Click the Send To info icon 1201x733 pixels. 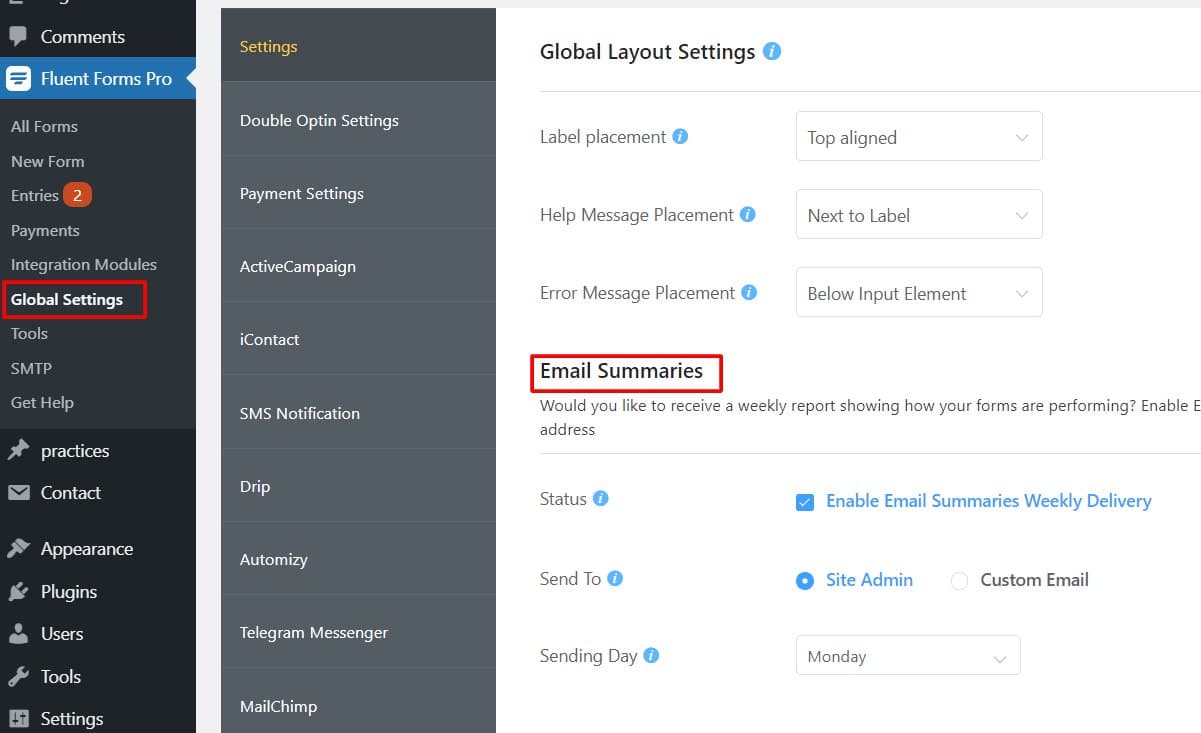[x=615, y=578]
